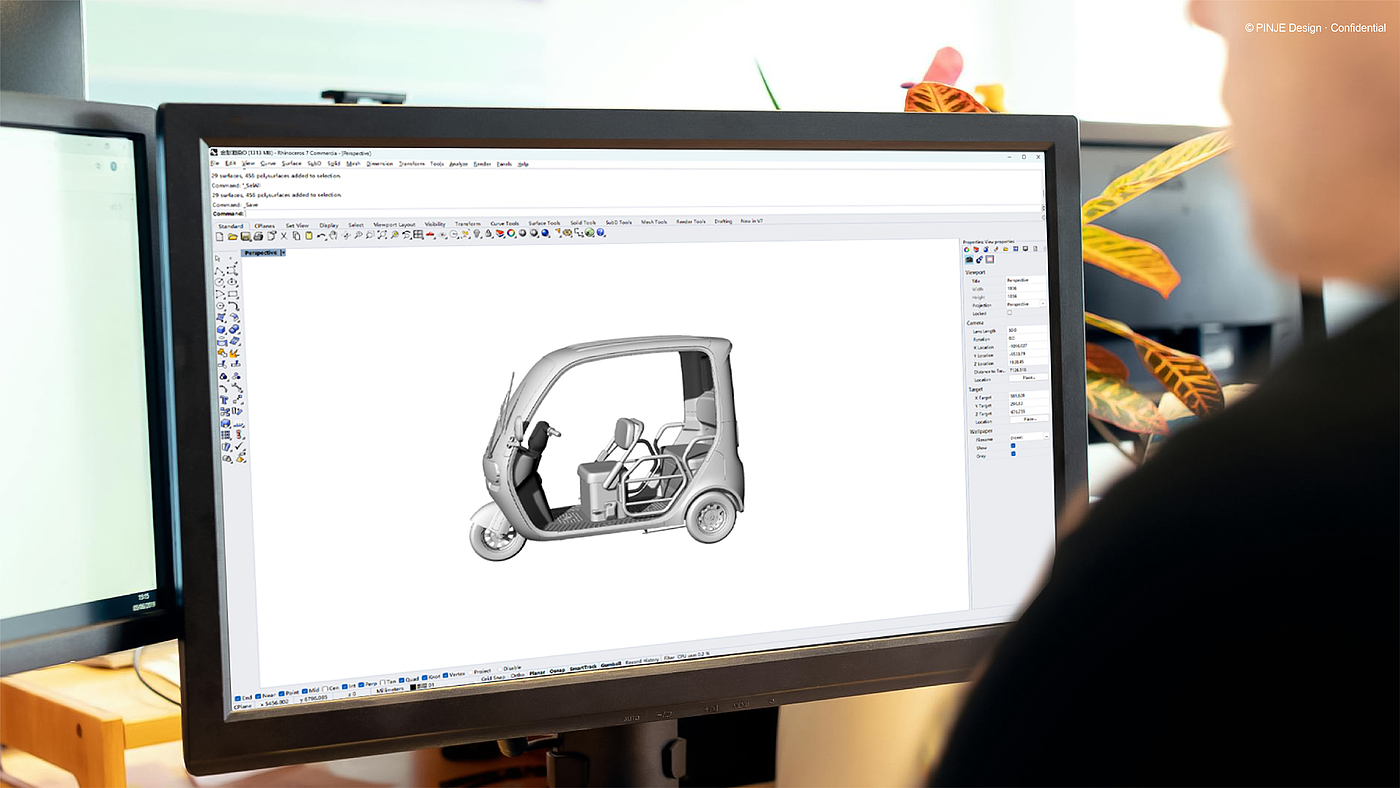Click the color wheel Object Properties icon
This screenshot has width=1400, height=788.
pos(511,233)
